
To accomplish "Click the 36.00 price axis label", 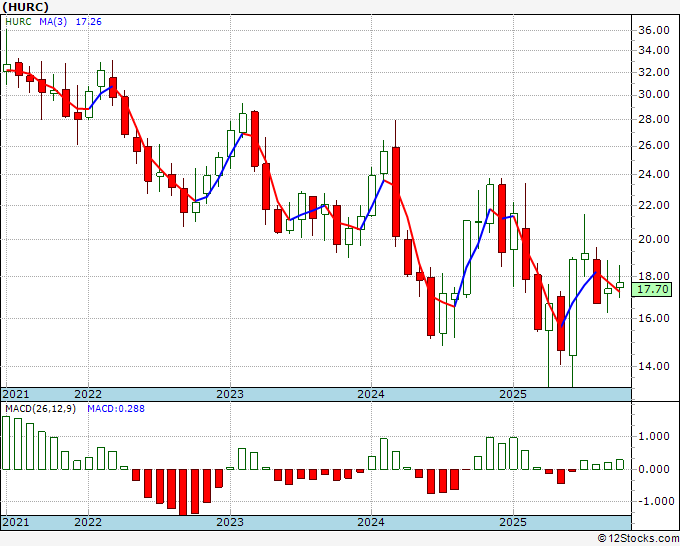I will coord(654,30).
